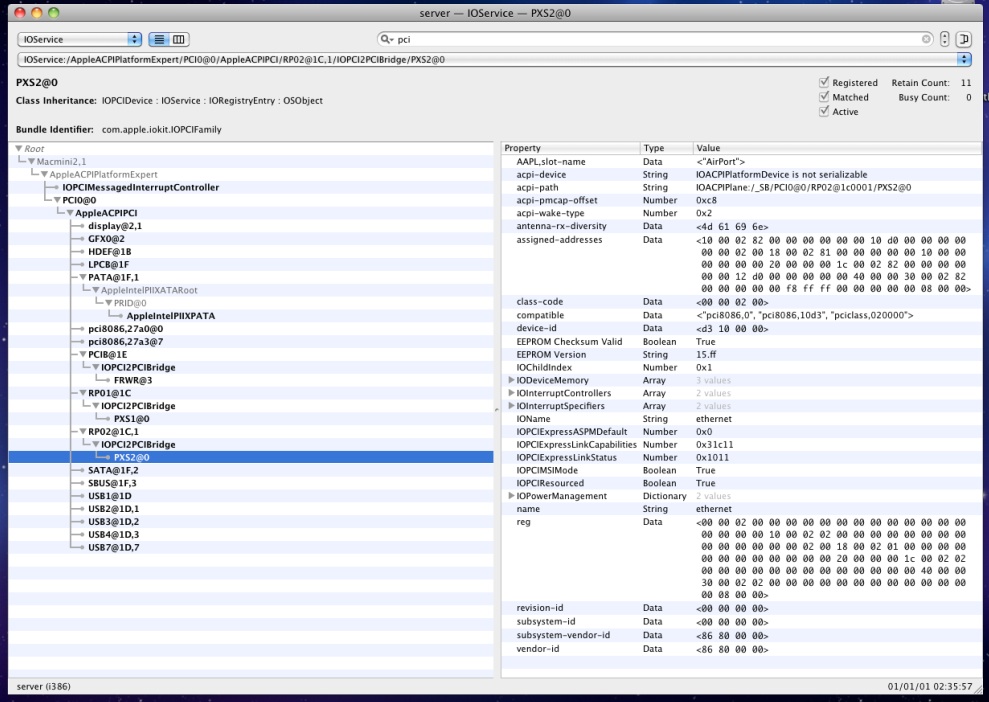The width and height of the screenshot is (989, 702).
Task: Select the device-id property row
Action: 741,328
